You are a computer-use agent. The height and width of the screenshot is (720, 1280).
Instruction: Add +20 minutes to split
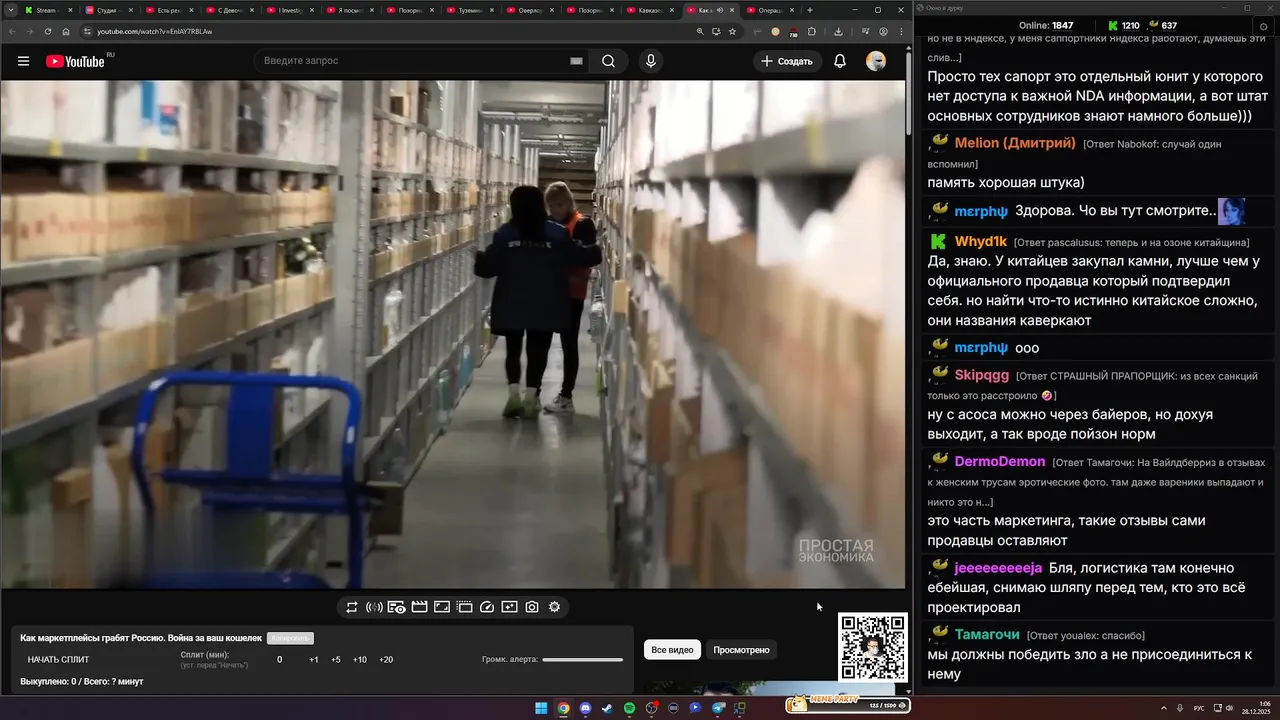(386, 660)
